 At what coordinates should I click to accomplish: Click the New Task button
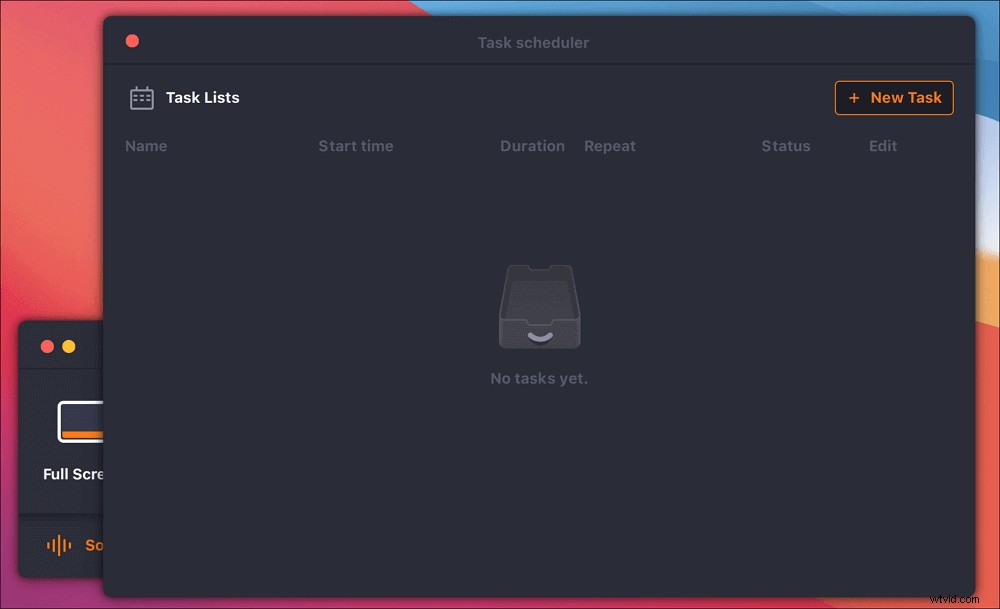(x=894, y=98)
